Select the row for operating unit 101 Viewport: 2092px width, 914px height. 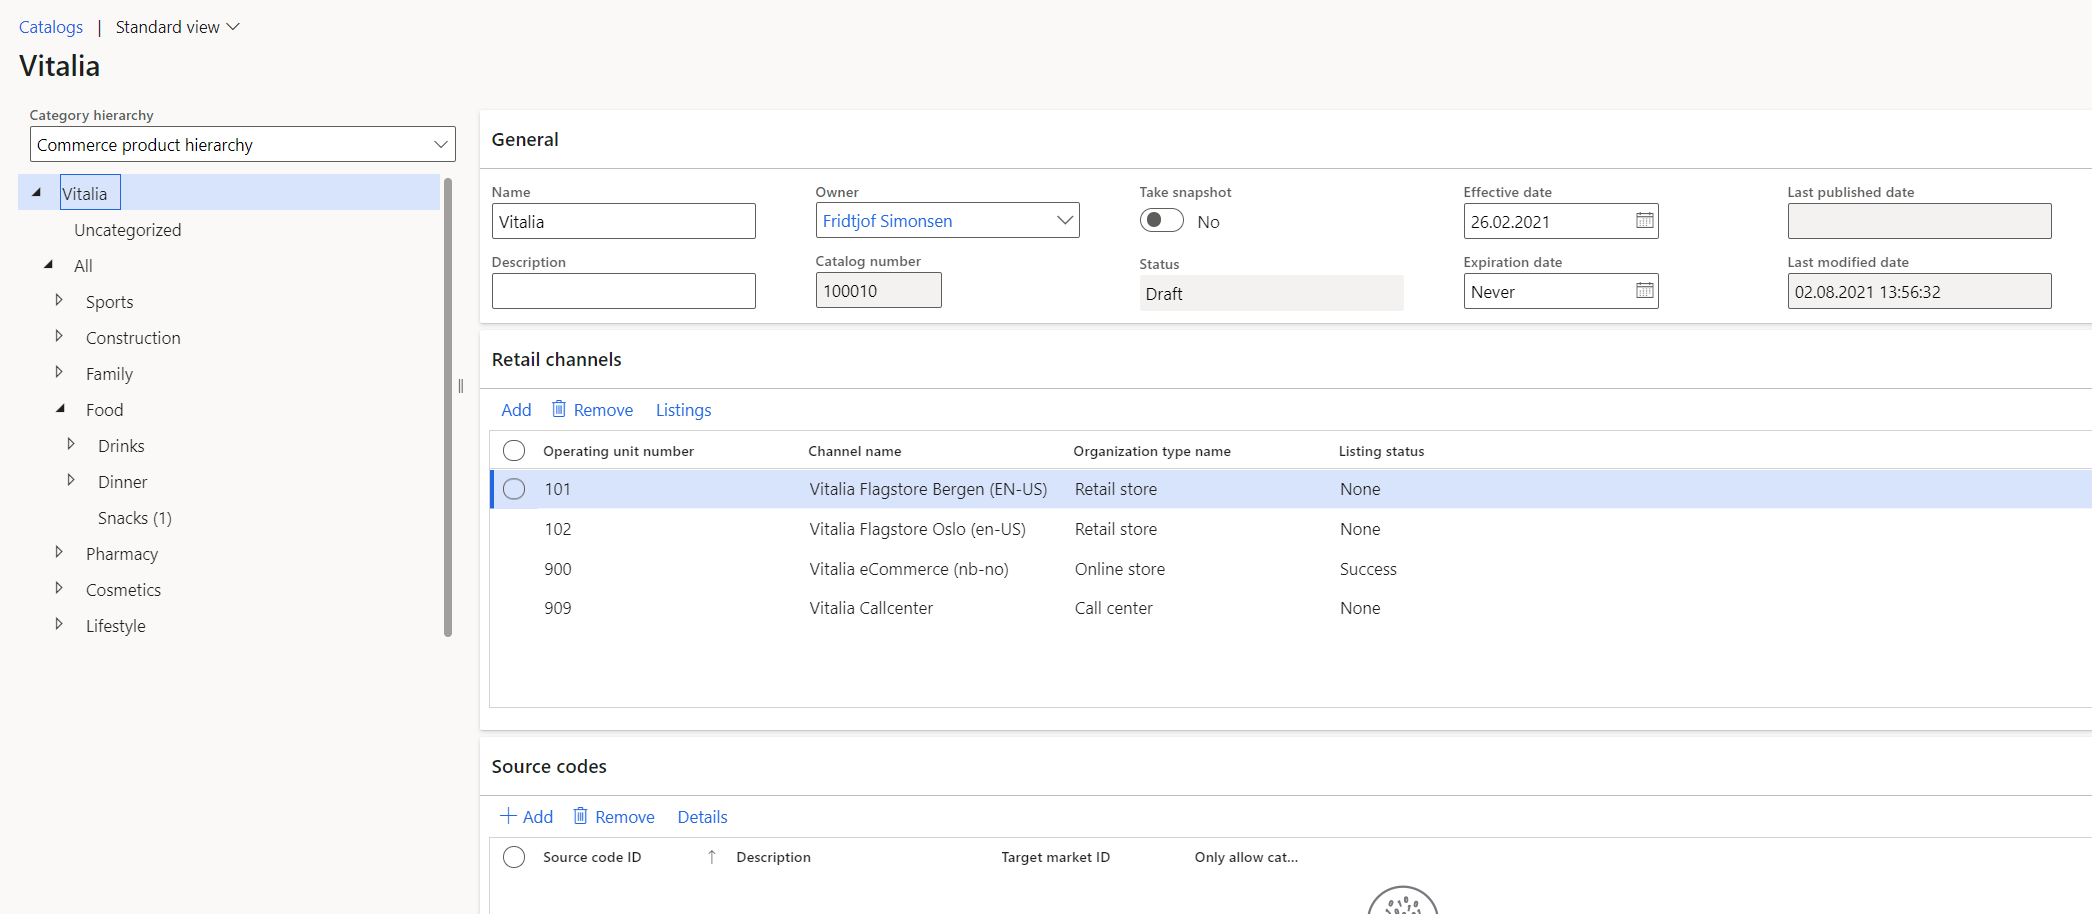tap(514, 489)
